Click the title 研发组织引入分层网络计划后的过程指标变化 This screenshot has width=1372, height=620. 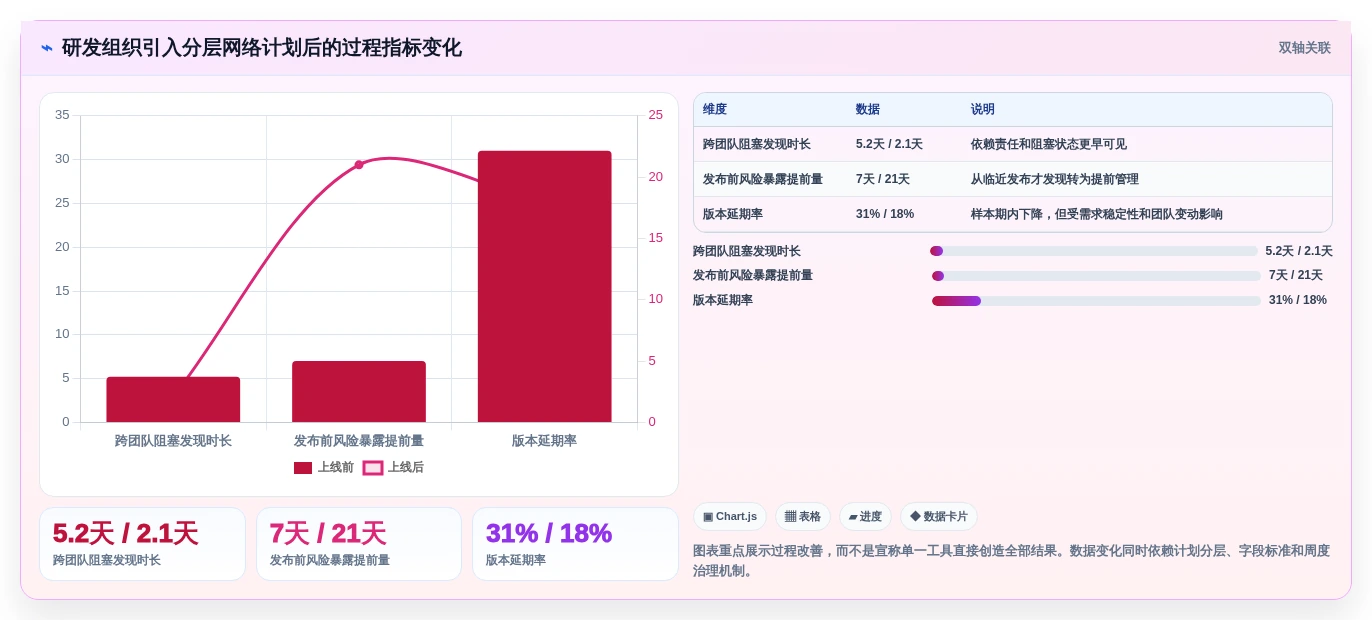click(x=262, y=48)
